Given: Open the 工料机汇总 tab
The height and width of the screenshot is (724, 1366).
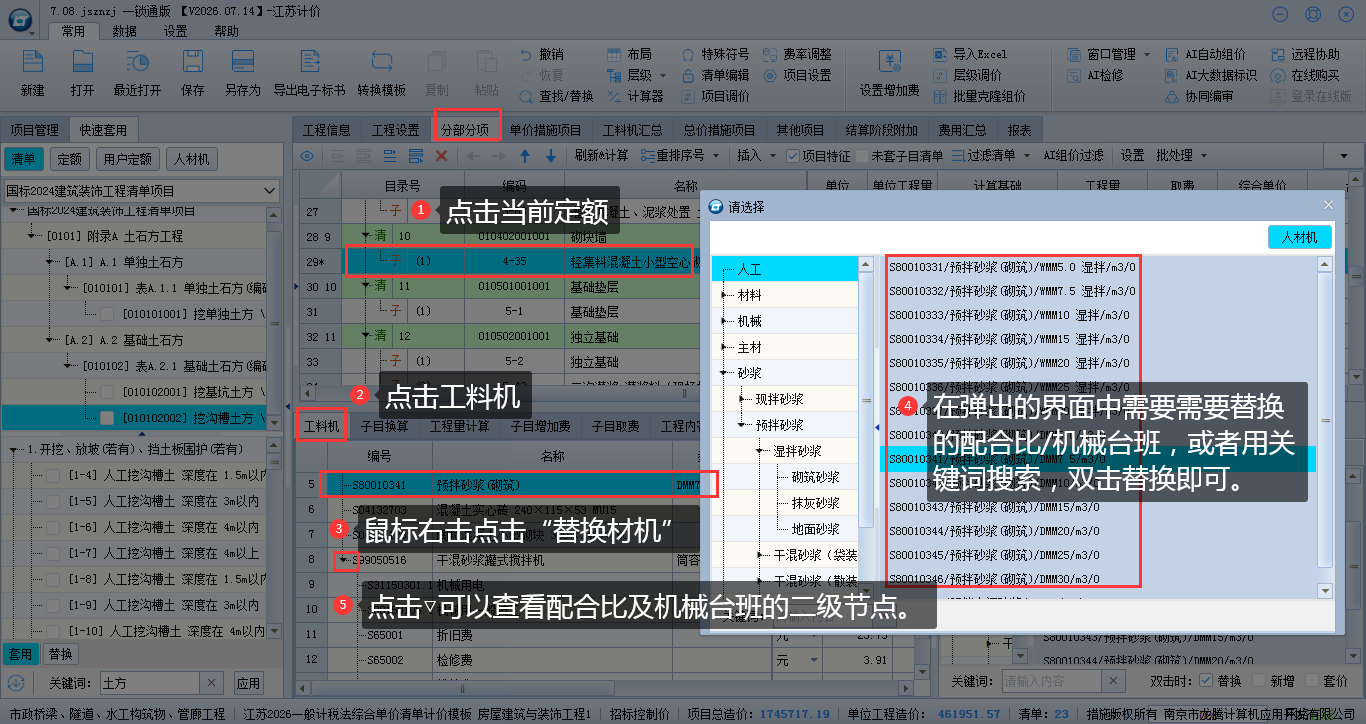Looking at the screenshot, I should [x=632, y=130].
